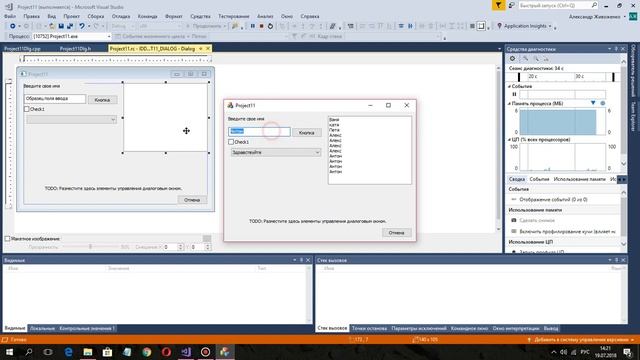Viewport: 640px width, 360px height.
Task: Select the Кнопка button in the dialog designer
Action: point(102,100)
